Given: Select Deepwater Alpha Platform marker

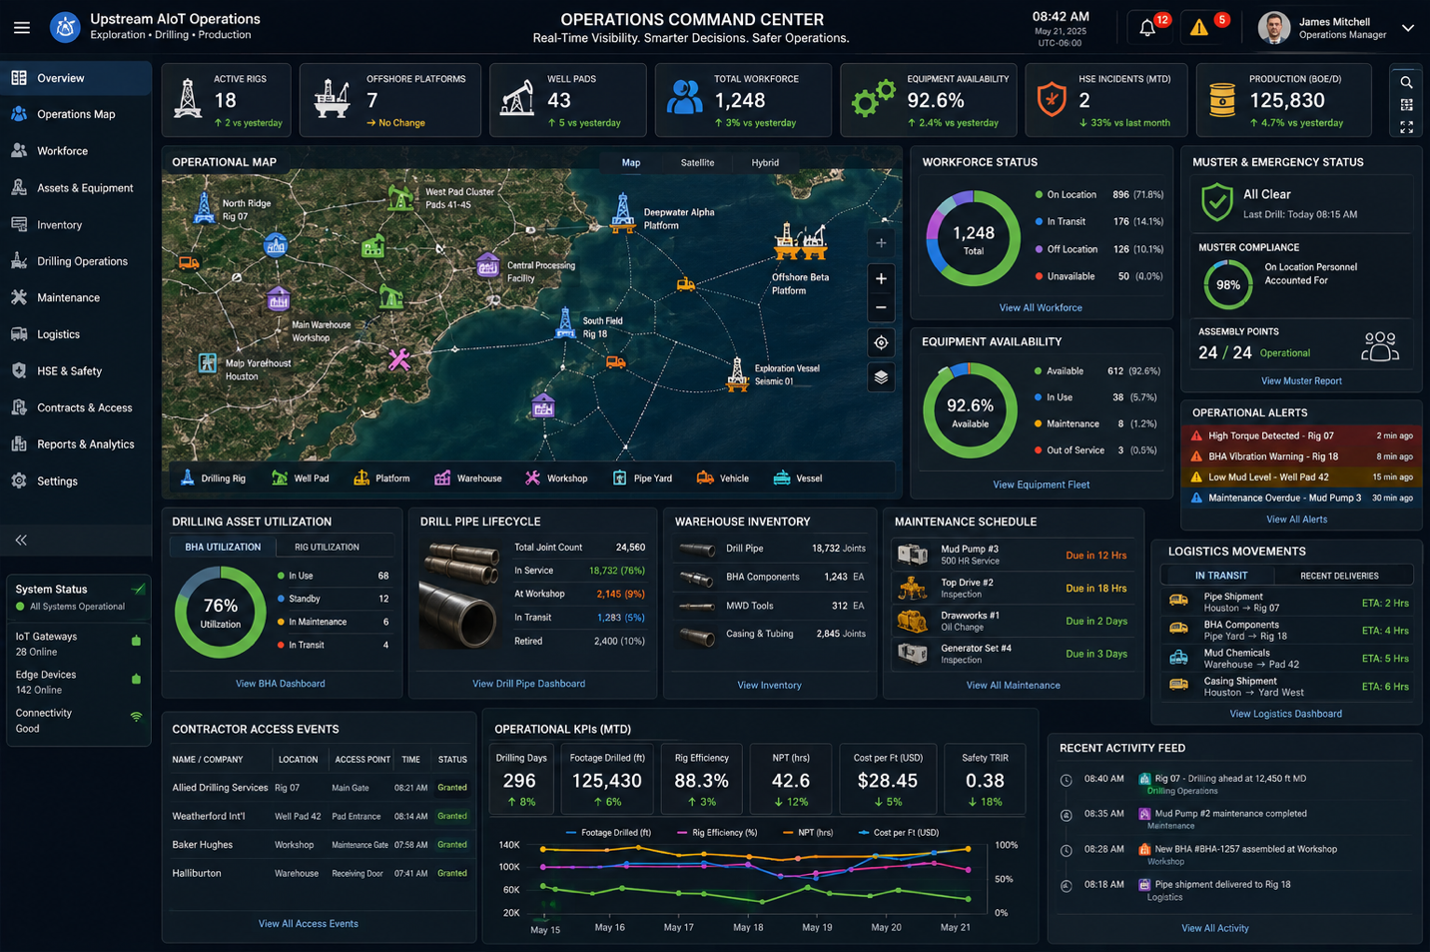Looking at the screenshot, I should coord(622,212).
